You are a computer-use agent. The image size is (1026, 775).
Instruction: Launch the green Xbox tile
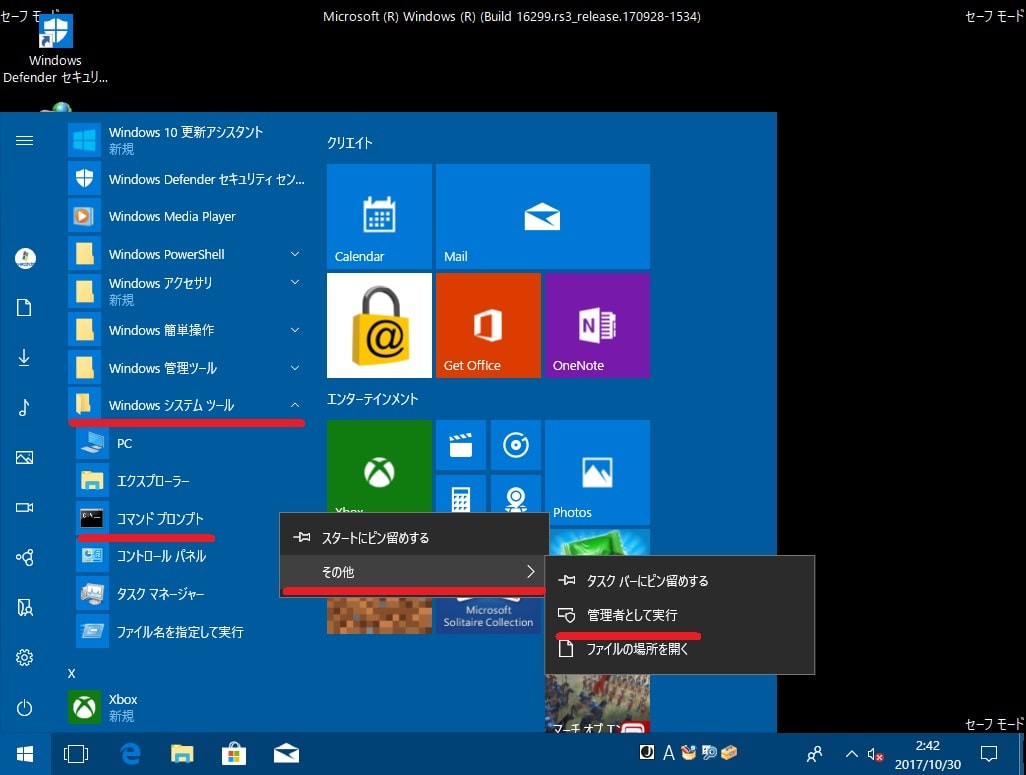380,466
